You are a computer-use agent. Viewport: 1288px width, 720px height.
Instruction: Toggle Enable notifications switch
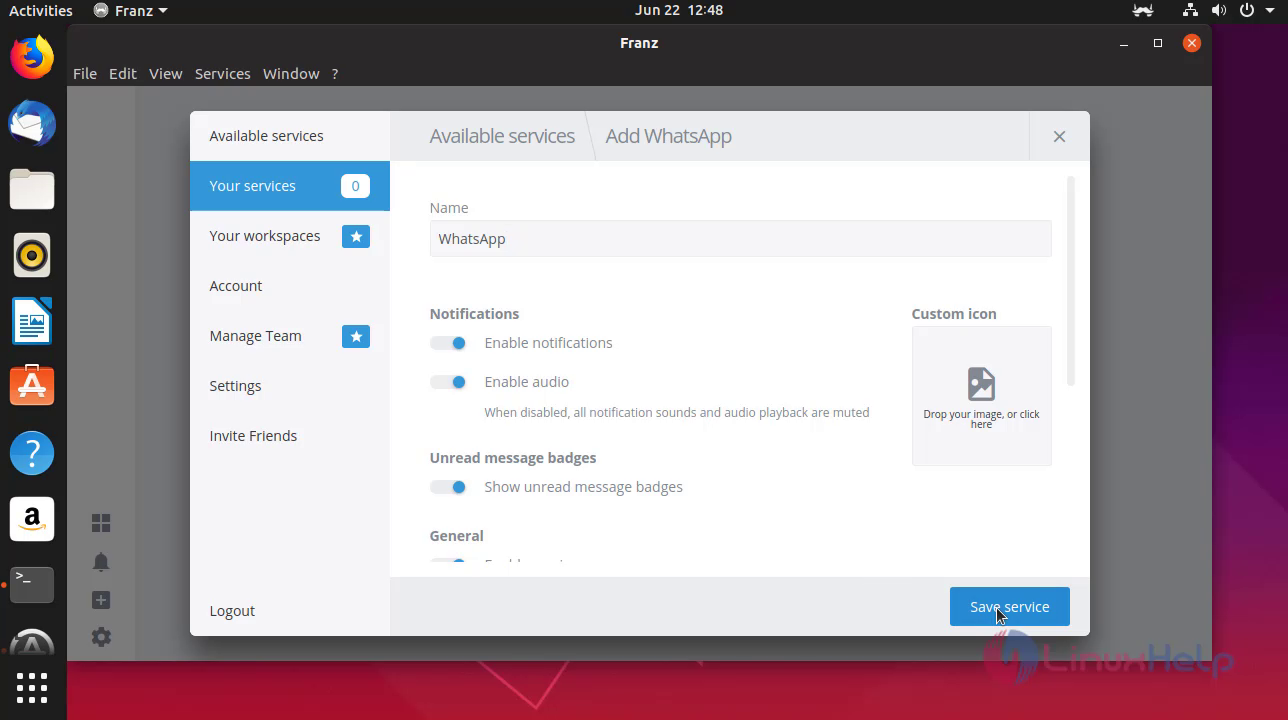(x=448, y=343)
